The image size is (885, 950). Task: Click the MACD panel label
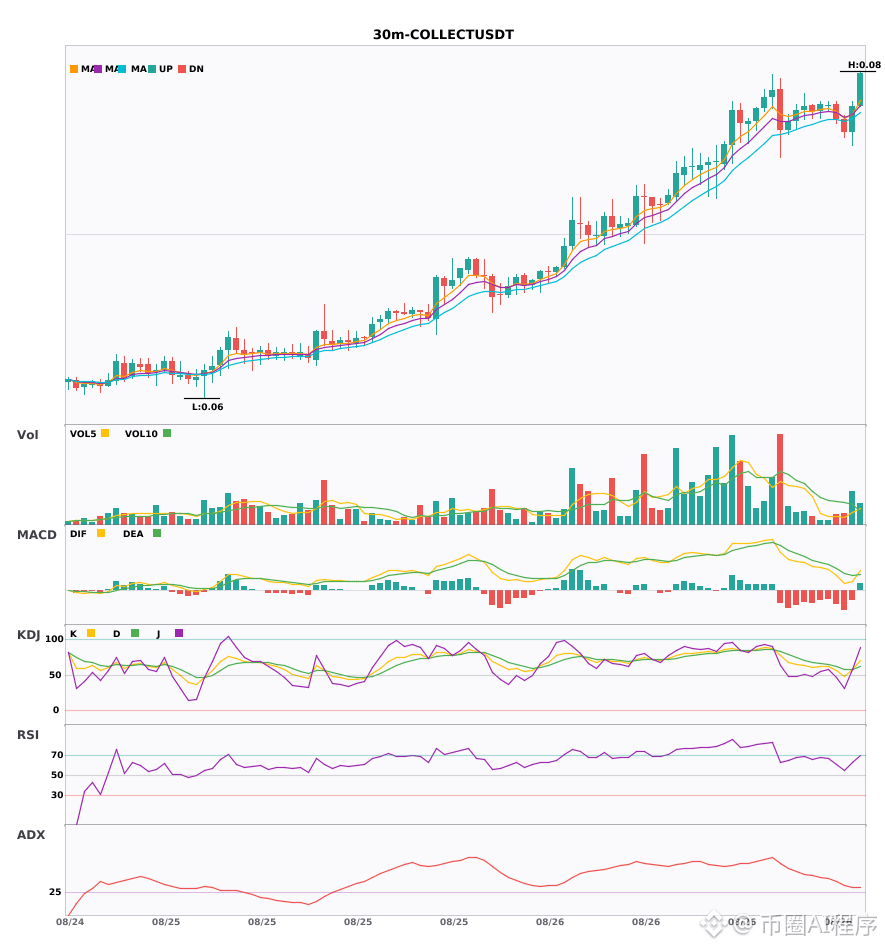36,535
